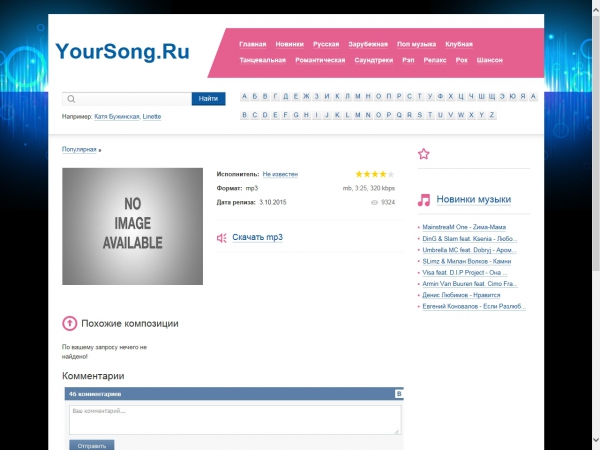Select Latin letter Z in alphabet index
The image size is (600, 450).
tap(492, 115)
